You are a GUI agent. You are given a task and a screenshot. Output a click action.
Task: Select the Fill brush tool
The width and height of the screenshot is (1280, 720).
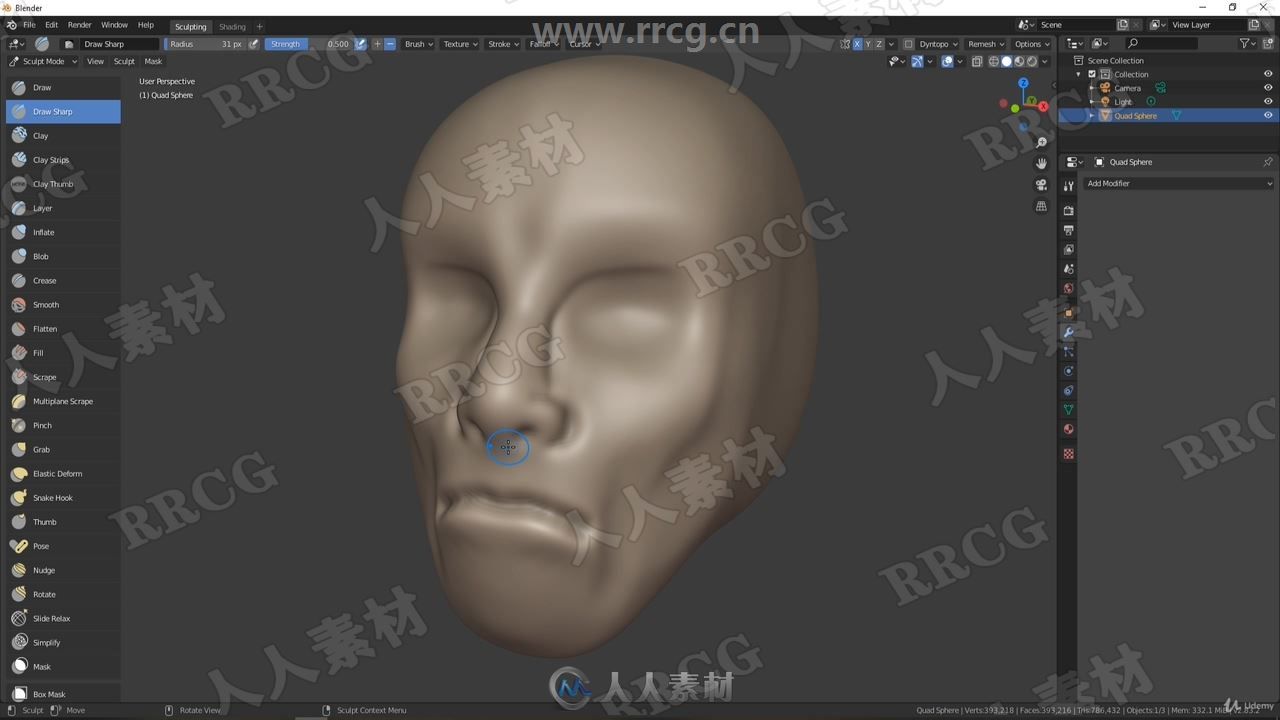pos(63,353)
